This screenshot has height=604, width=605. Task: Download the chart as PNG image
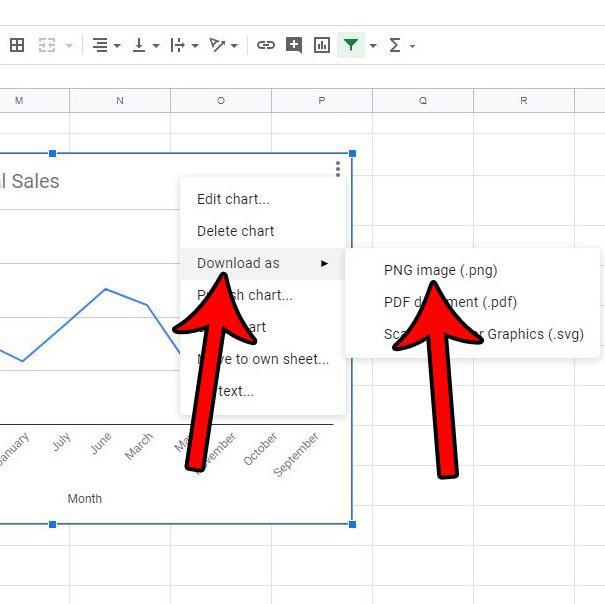coord(441,270)
